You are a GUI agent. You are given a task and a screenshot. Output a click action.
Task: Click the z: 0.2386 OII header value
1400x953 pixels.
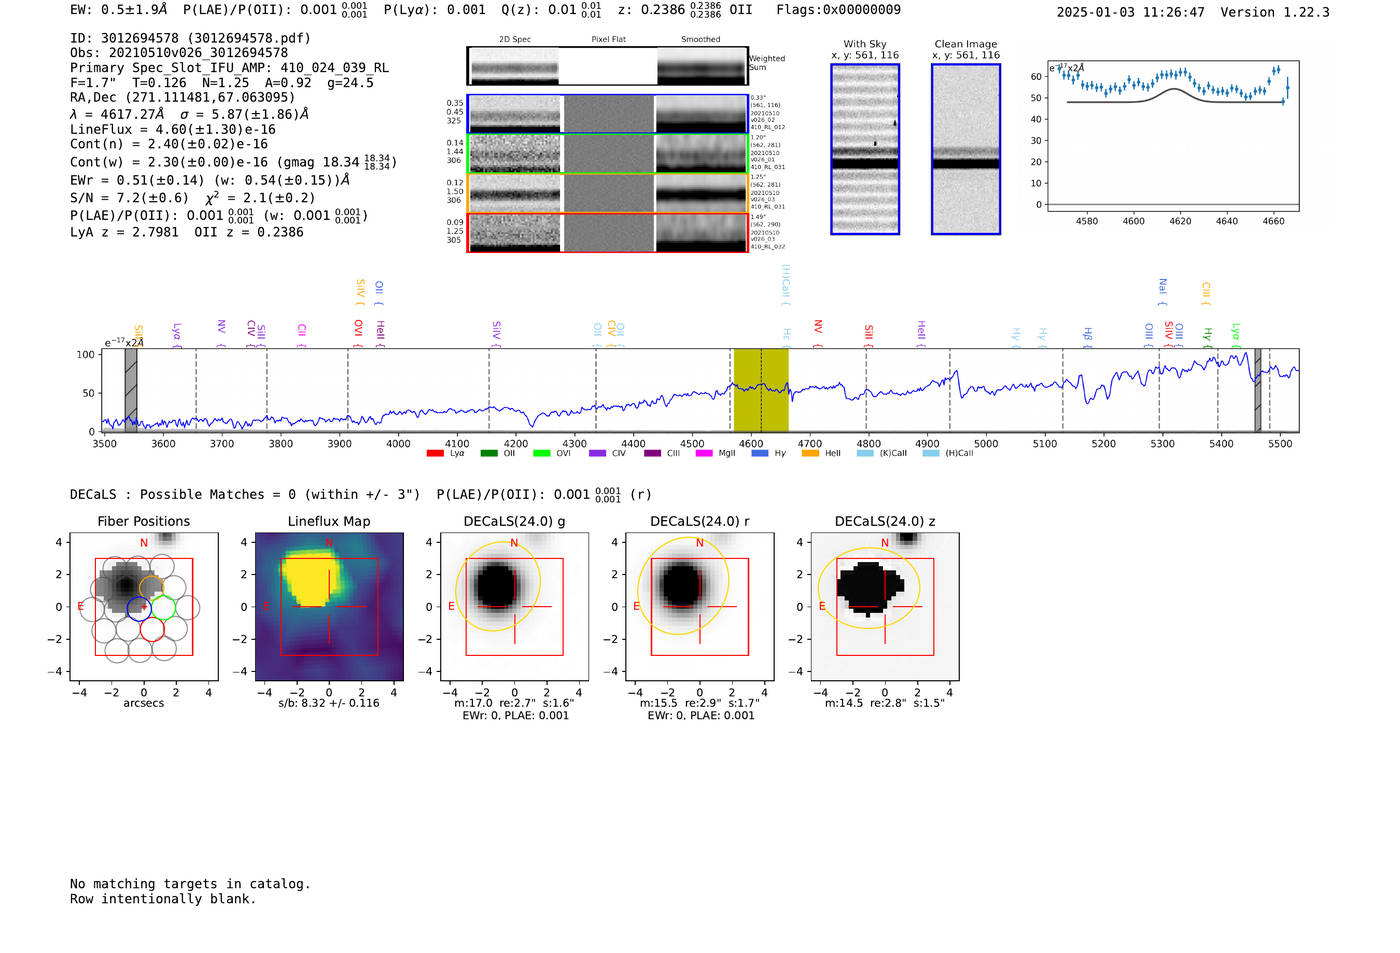coord(685,10)
